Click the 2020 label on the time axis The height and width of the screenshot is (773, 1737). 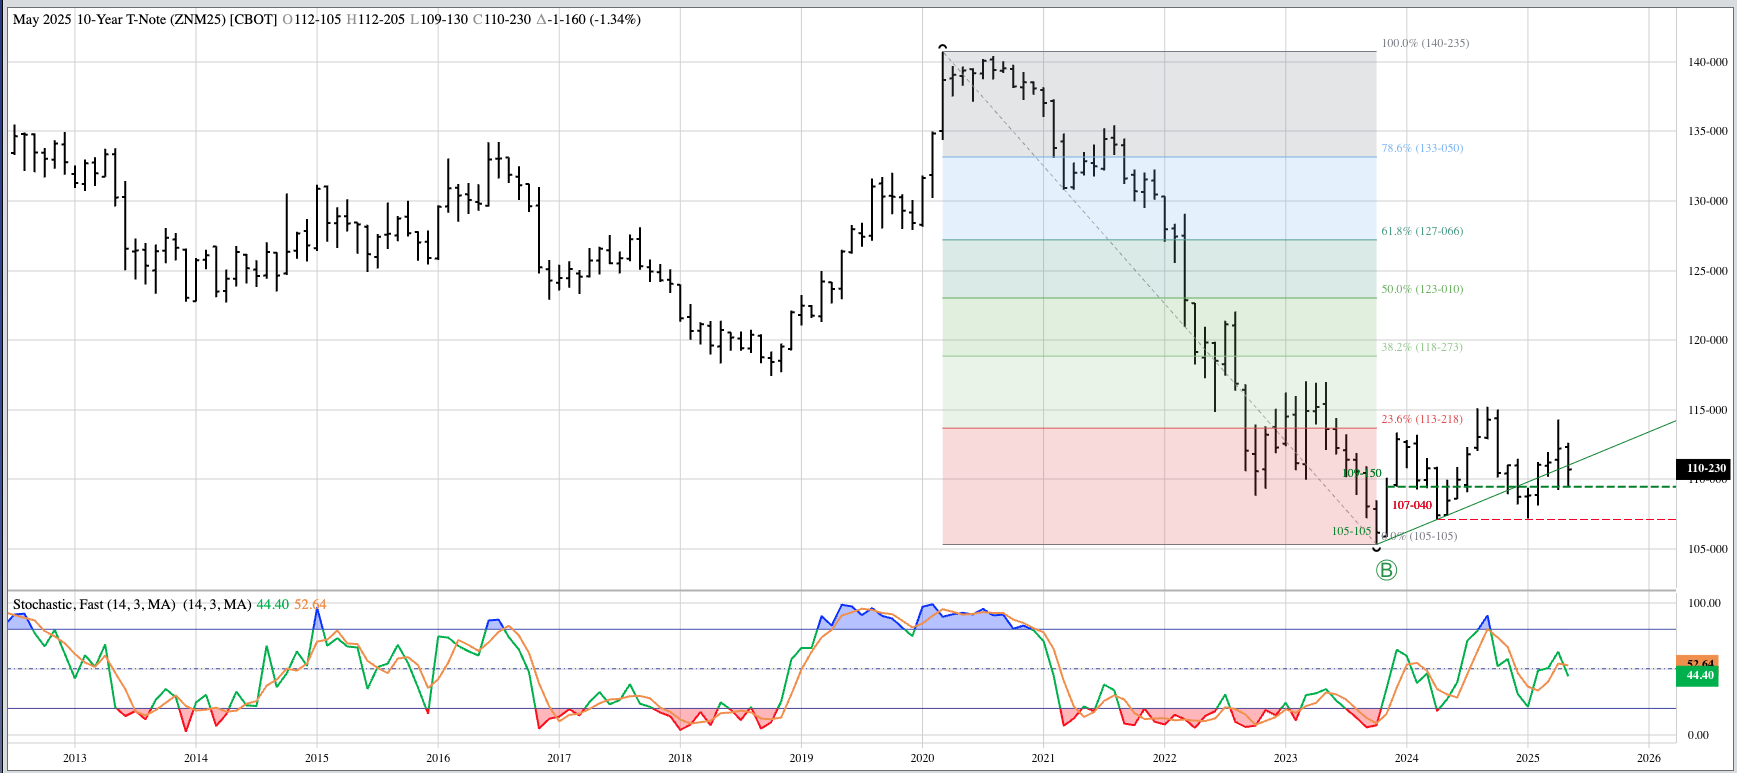coord(922,758)
